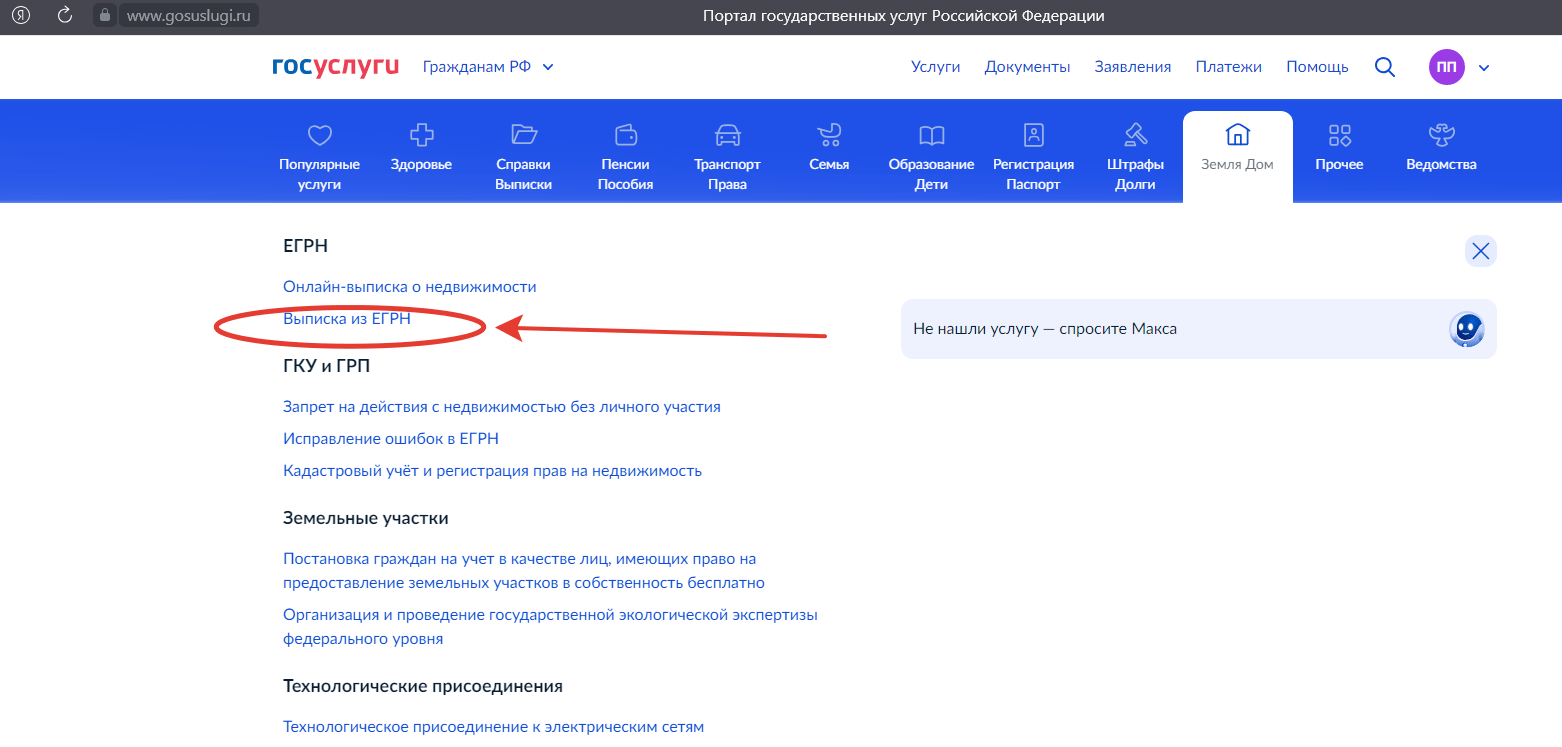Viewport: 1562px width, 747px height.
Task: Open Онлайн-выписка о недвижимости link
Action: [x=410, y=287]
